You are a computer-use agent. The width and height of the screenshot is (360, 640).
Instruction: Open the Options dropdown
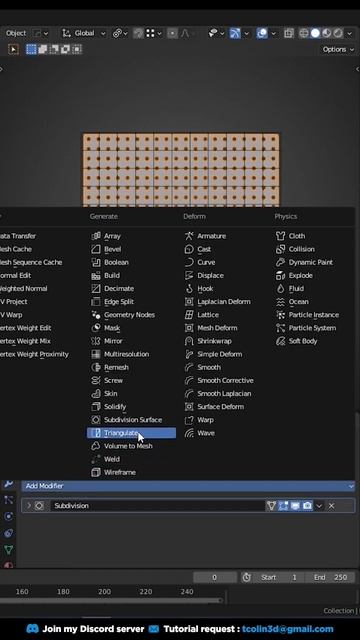click(338, 49)
